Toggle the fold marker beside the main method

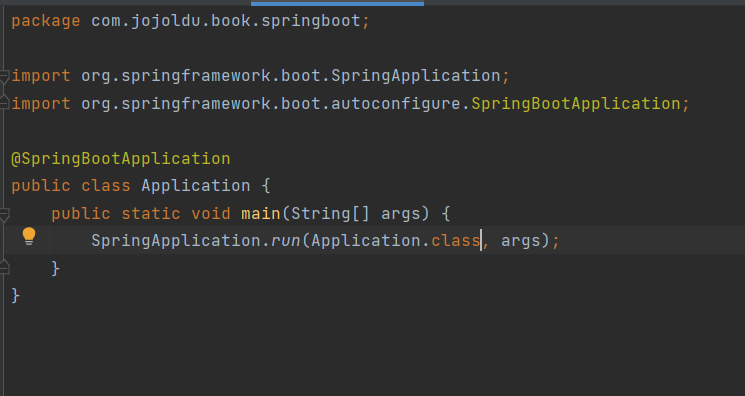pyautogui.click(x=4, y=214)
